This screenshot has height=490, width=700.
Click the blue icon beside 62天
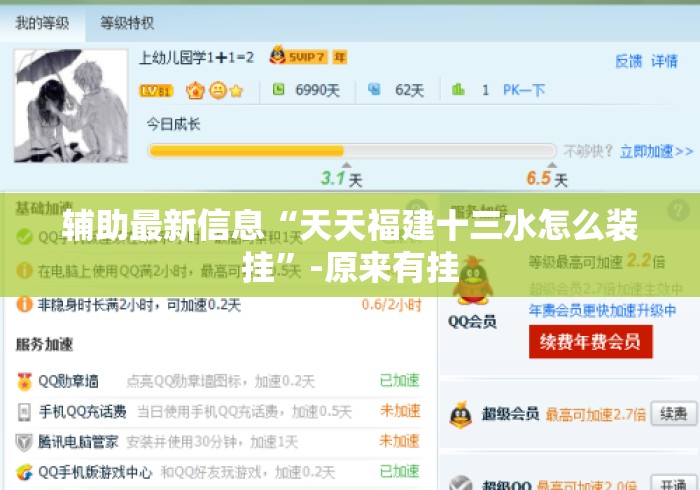coord(374,89)
